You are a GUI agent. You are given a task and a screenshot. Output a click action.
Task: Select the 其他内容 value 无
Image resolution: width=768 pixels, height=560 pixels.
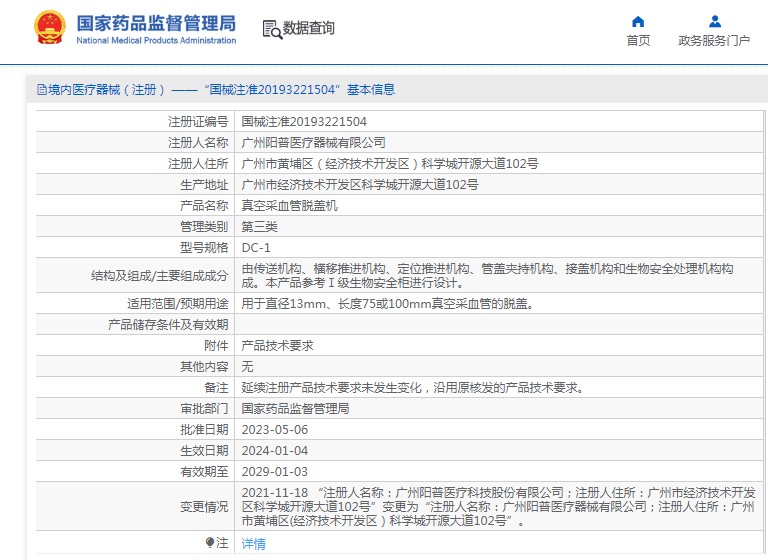(x=247, y=366)
